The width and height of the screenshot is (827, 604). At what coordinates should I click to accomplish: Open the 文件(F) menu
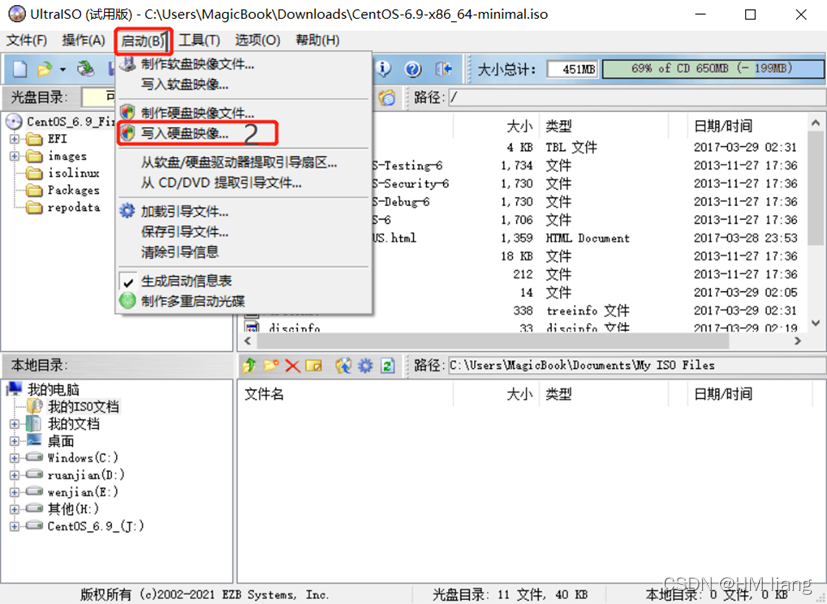tap(26, 40)
